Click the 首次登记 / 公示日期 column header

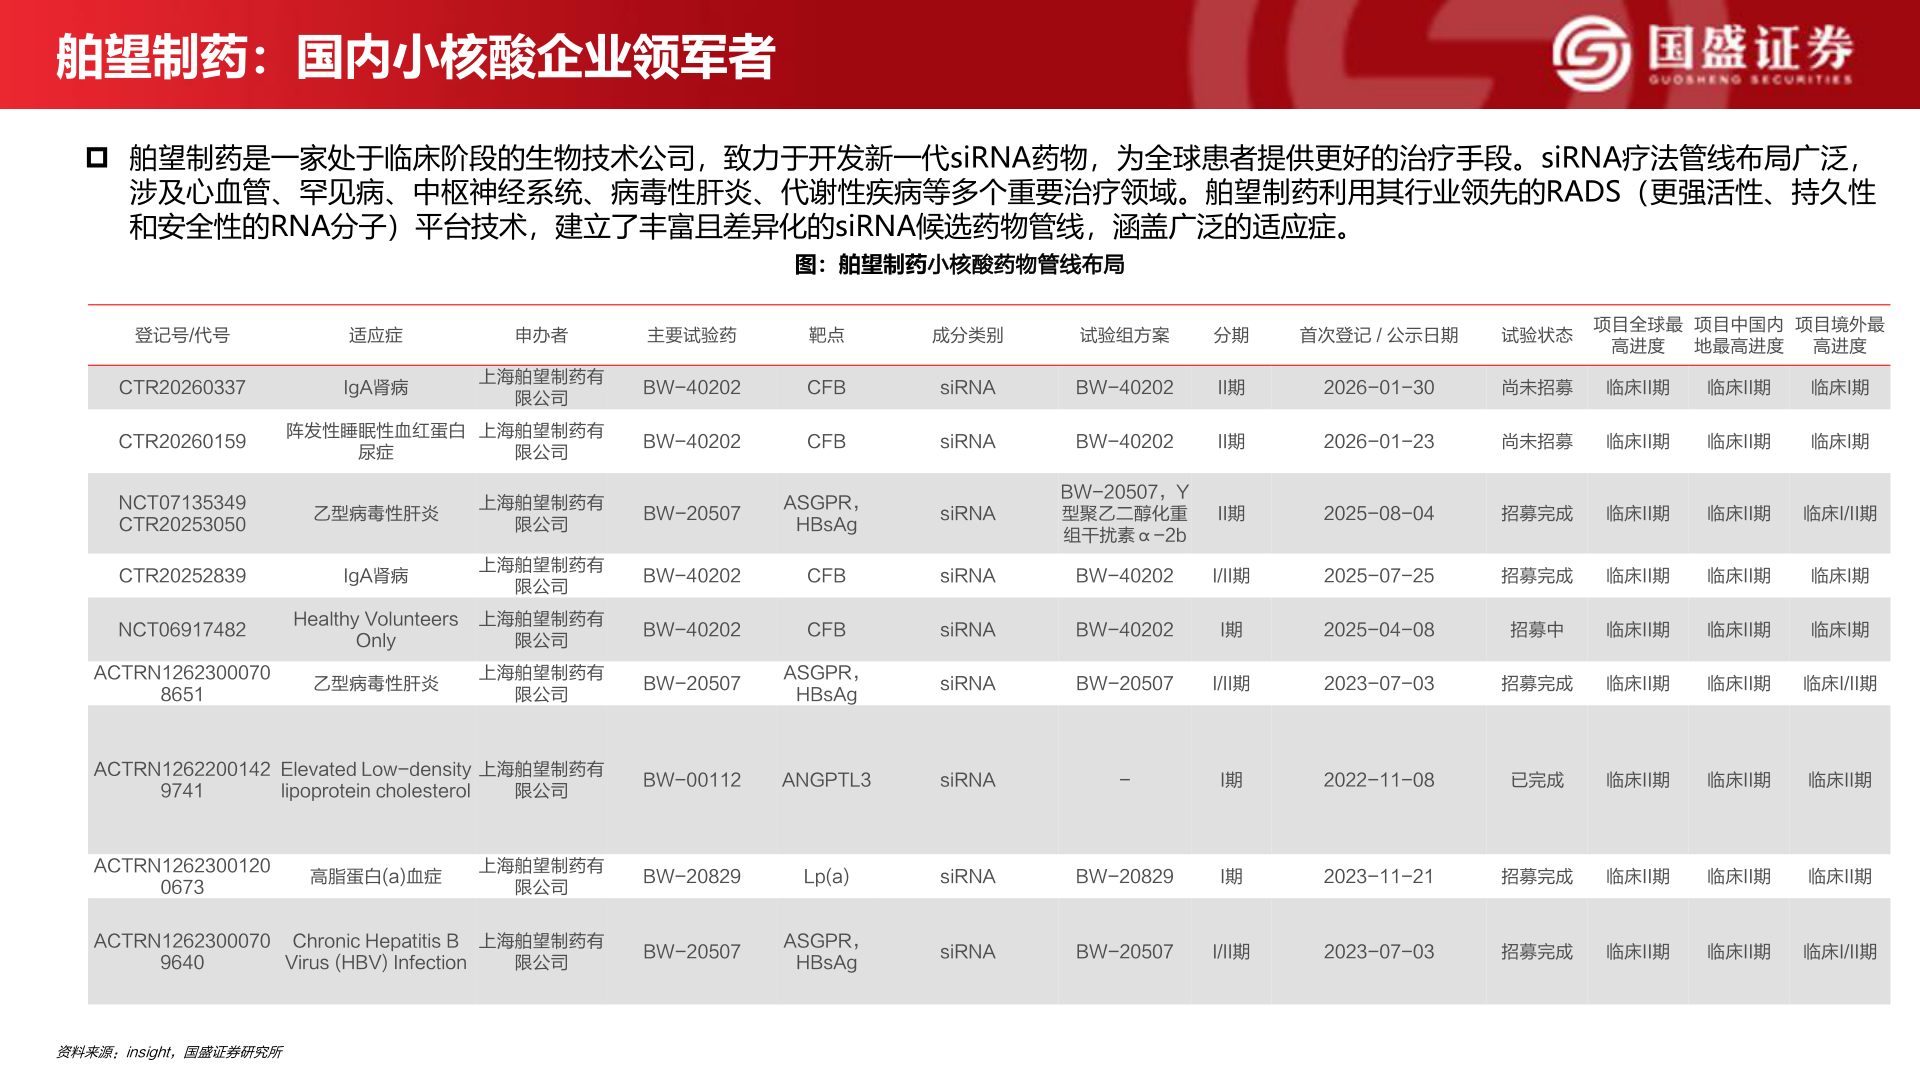pyautogui.click(x=1379, y=335)
